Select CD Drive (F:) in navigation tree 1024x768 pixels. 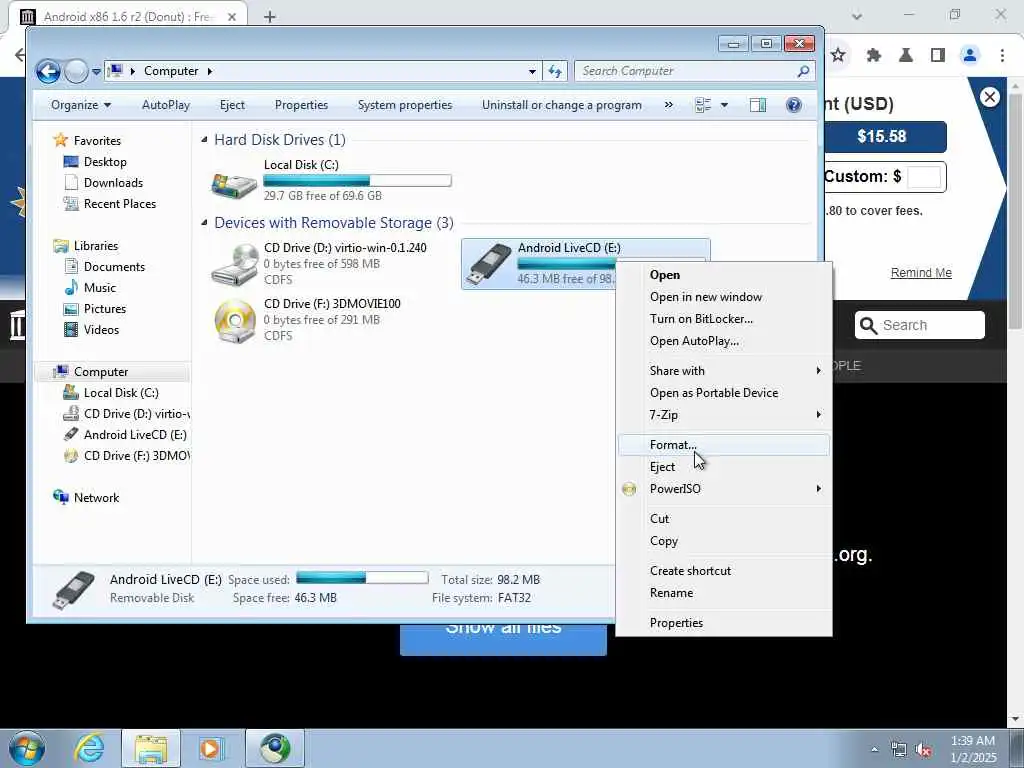point(136,456)
